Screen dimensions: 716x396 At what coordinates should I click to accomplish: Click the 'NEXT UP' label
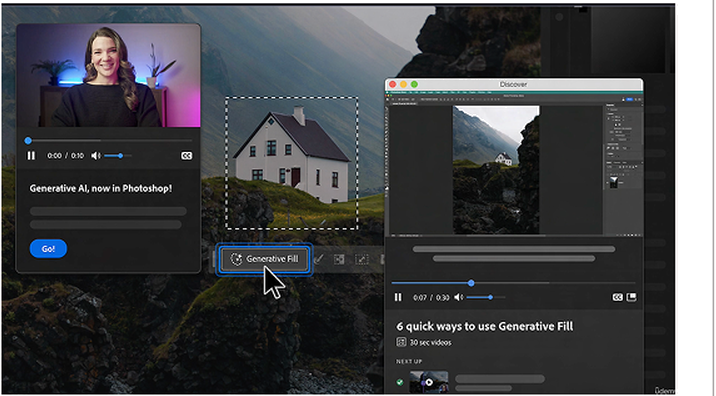click(409, 361)
